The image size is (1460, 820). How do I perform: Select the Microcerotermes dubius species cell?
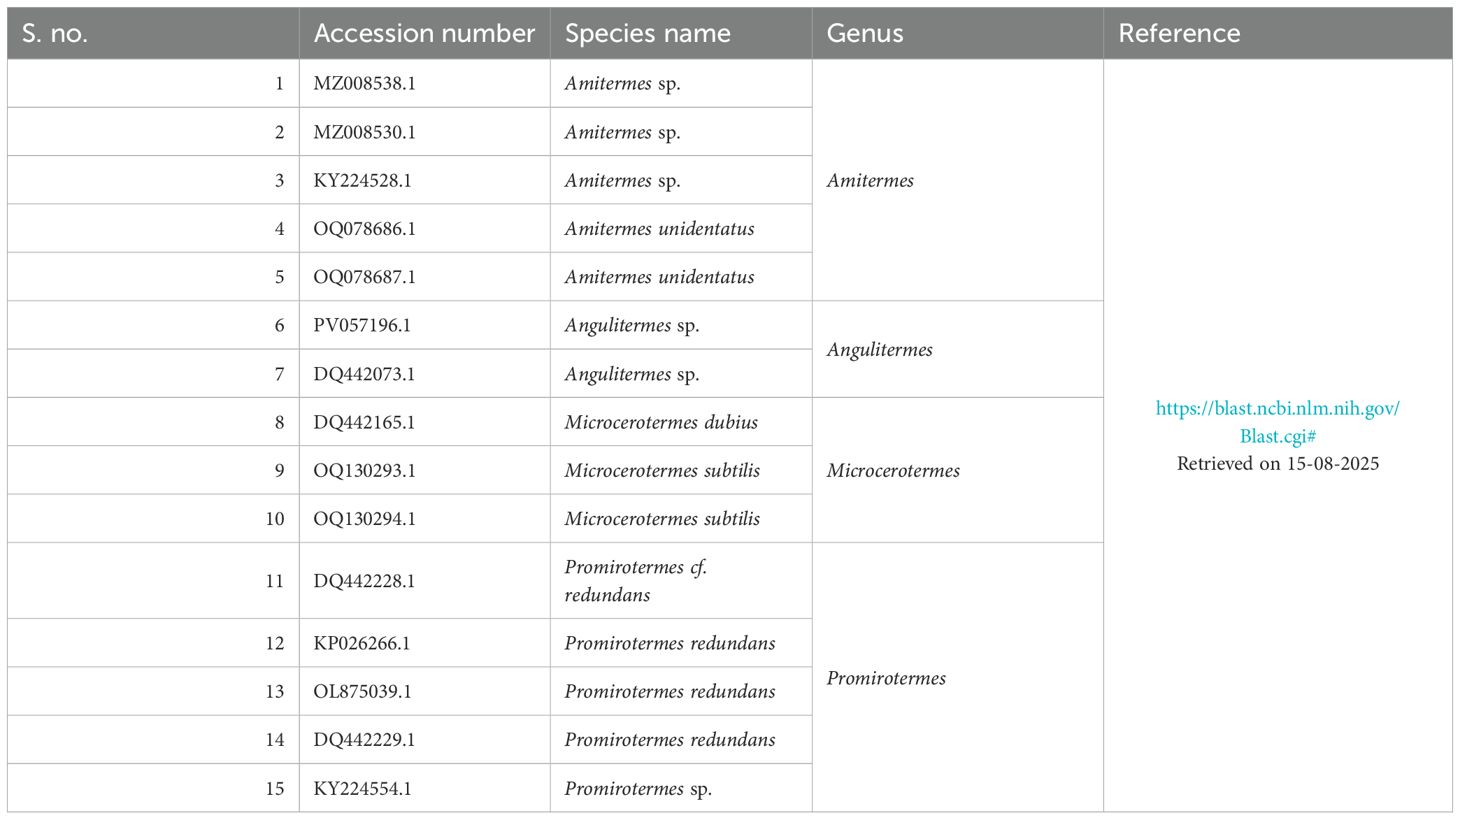pyautogui.click(x=661, y=422)
